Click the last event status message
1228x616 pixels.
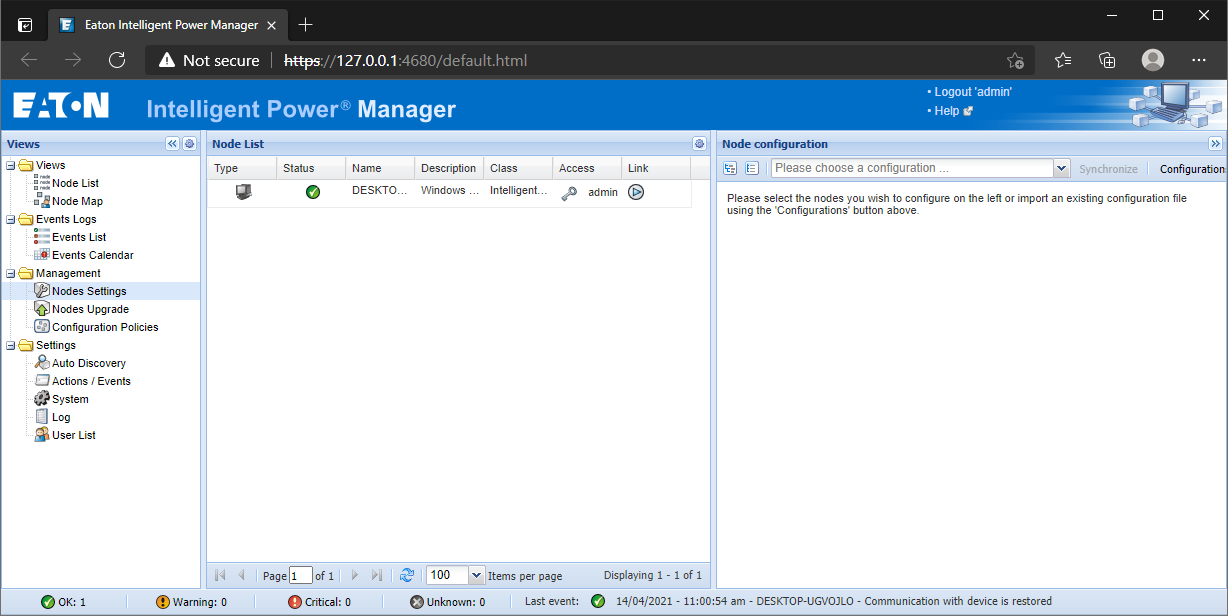834,602
